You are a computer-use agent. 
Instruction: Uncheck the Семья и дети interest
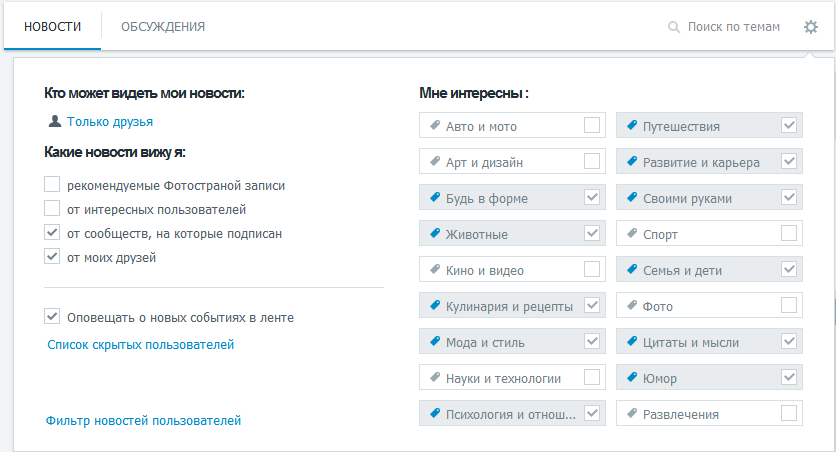click(x=789, y=269)
